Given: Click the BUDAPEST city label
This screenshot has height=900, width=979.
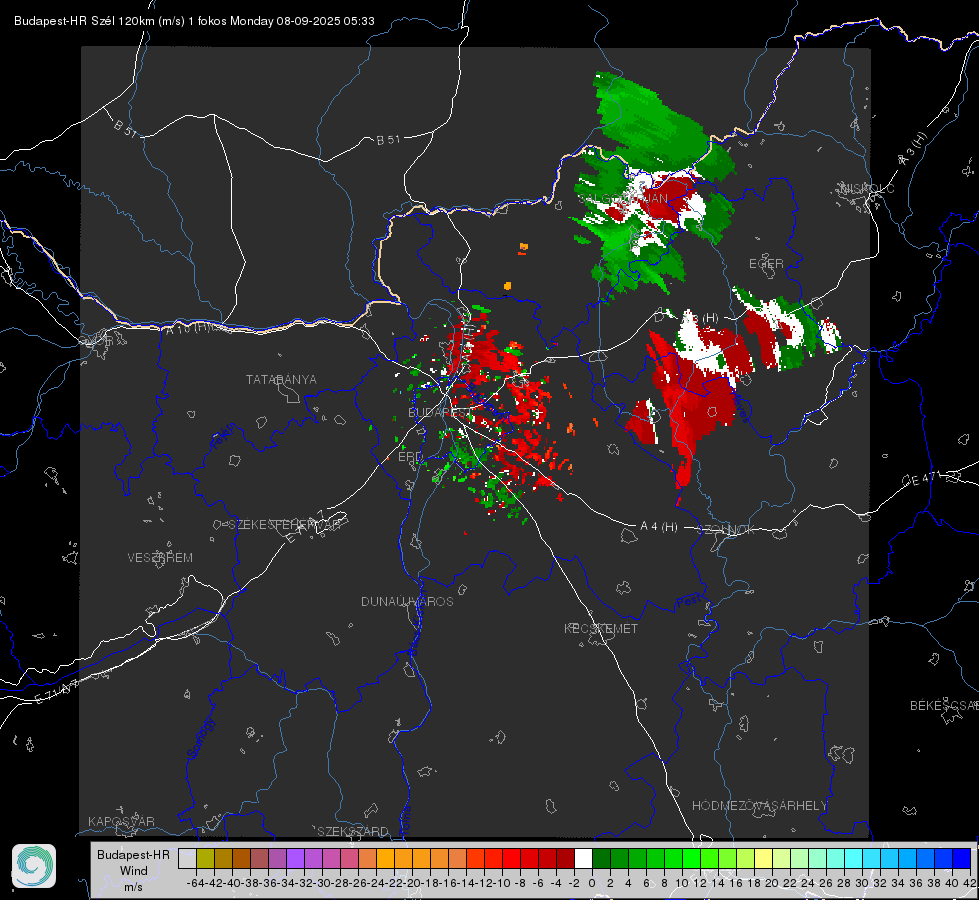Looking at the screenshot, I should click(x=438, y=413).
